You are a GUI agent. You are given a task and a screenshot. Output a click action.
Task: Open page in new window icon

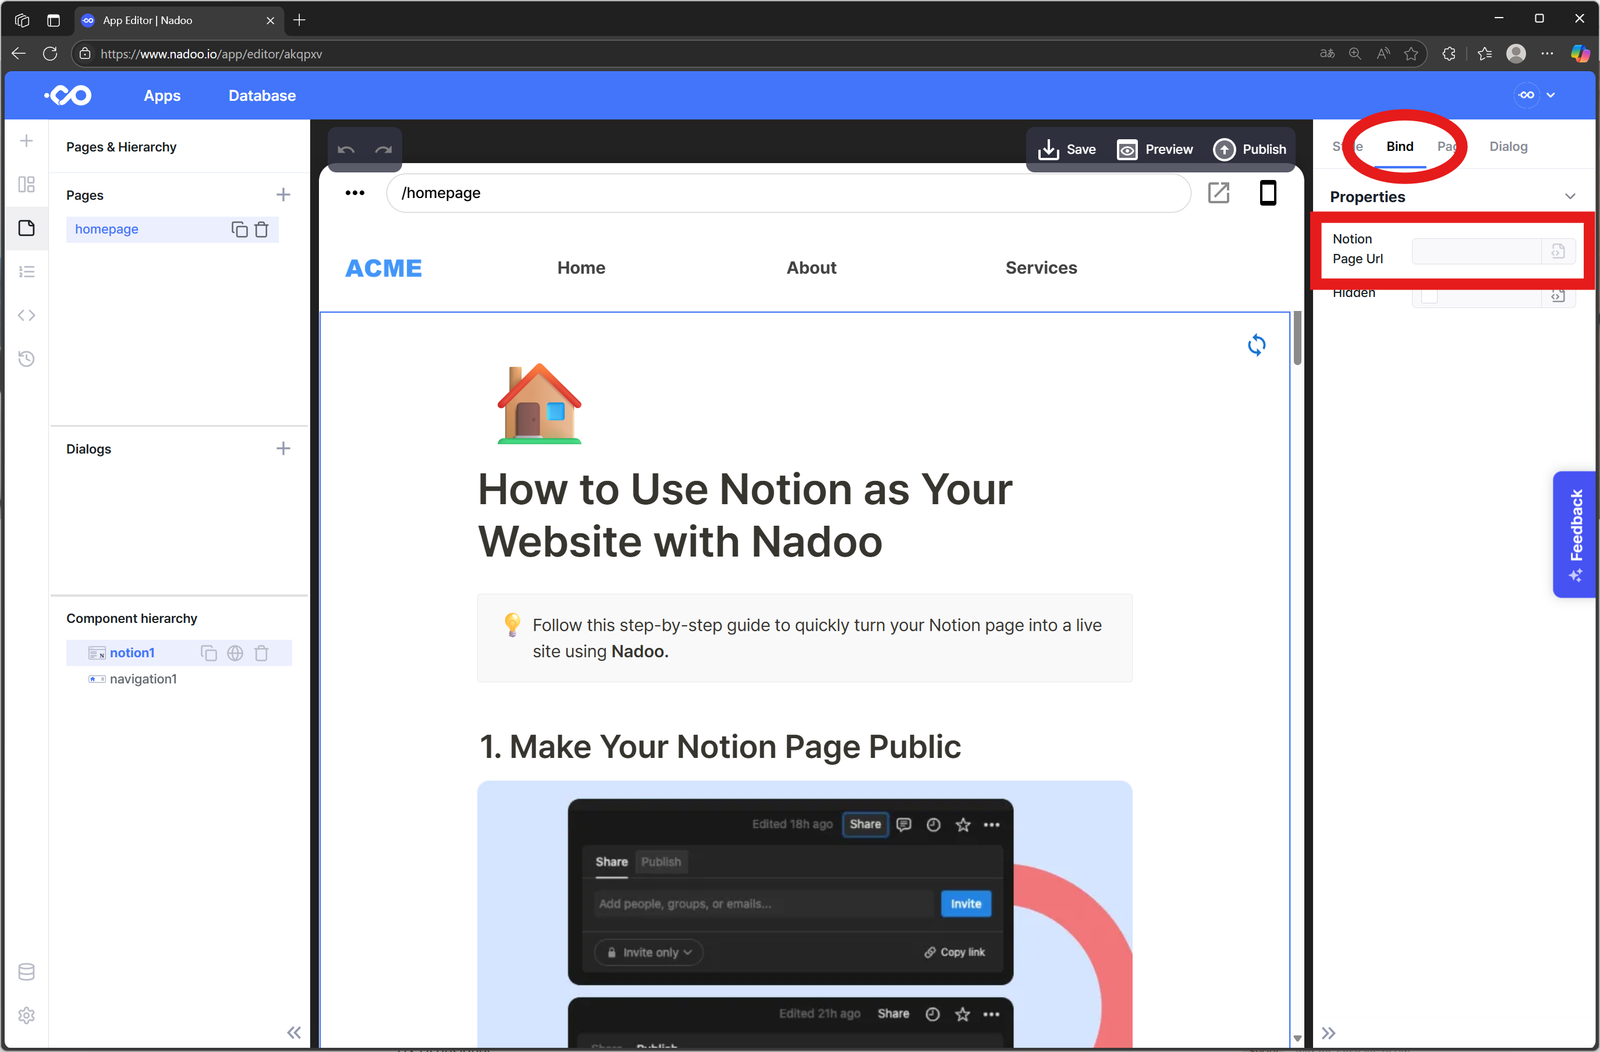[x=1218, y=193]
